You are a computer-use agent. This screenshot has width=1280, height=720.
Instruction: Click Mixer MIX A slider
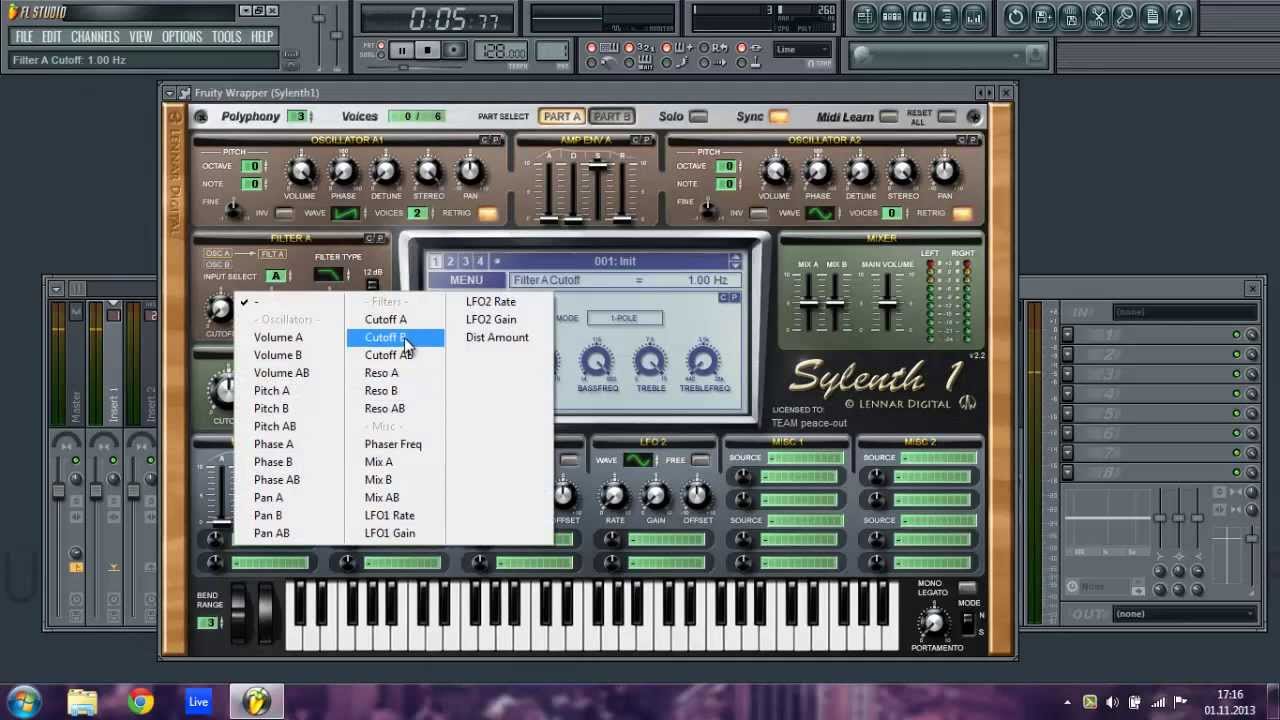pyautogui.click(x=808, y=303)
